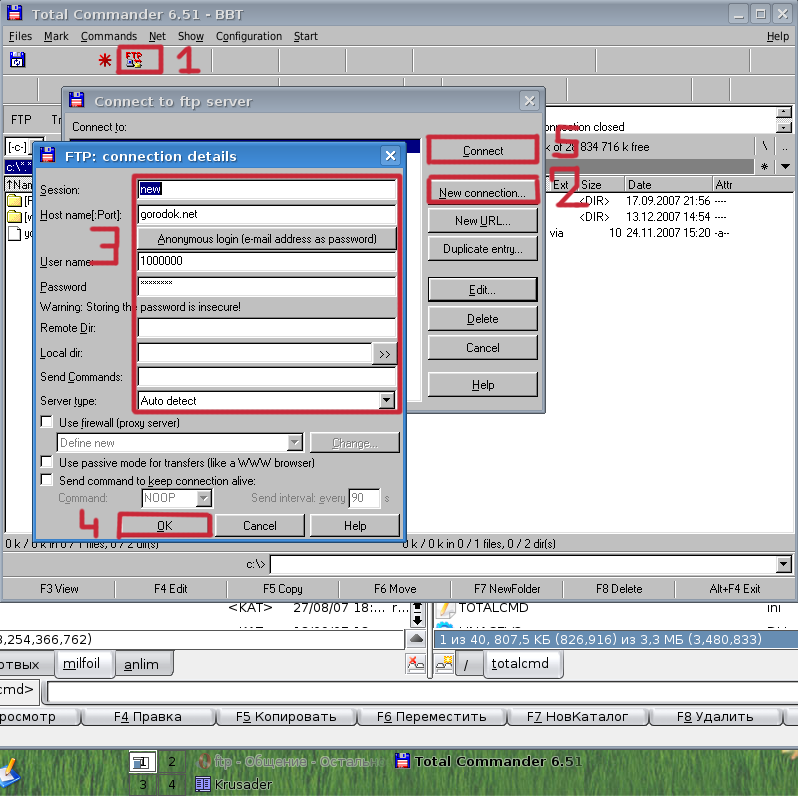This screenshot has height=796, width=798.
Task: Open the Start menu item
Action: point(305,36)
